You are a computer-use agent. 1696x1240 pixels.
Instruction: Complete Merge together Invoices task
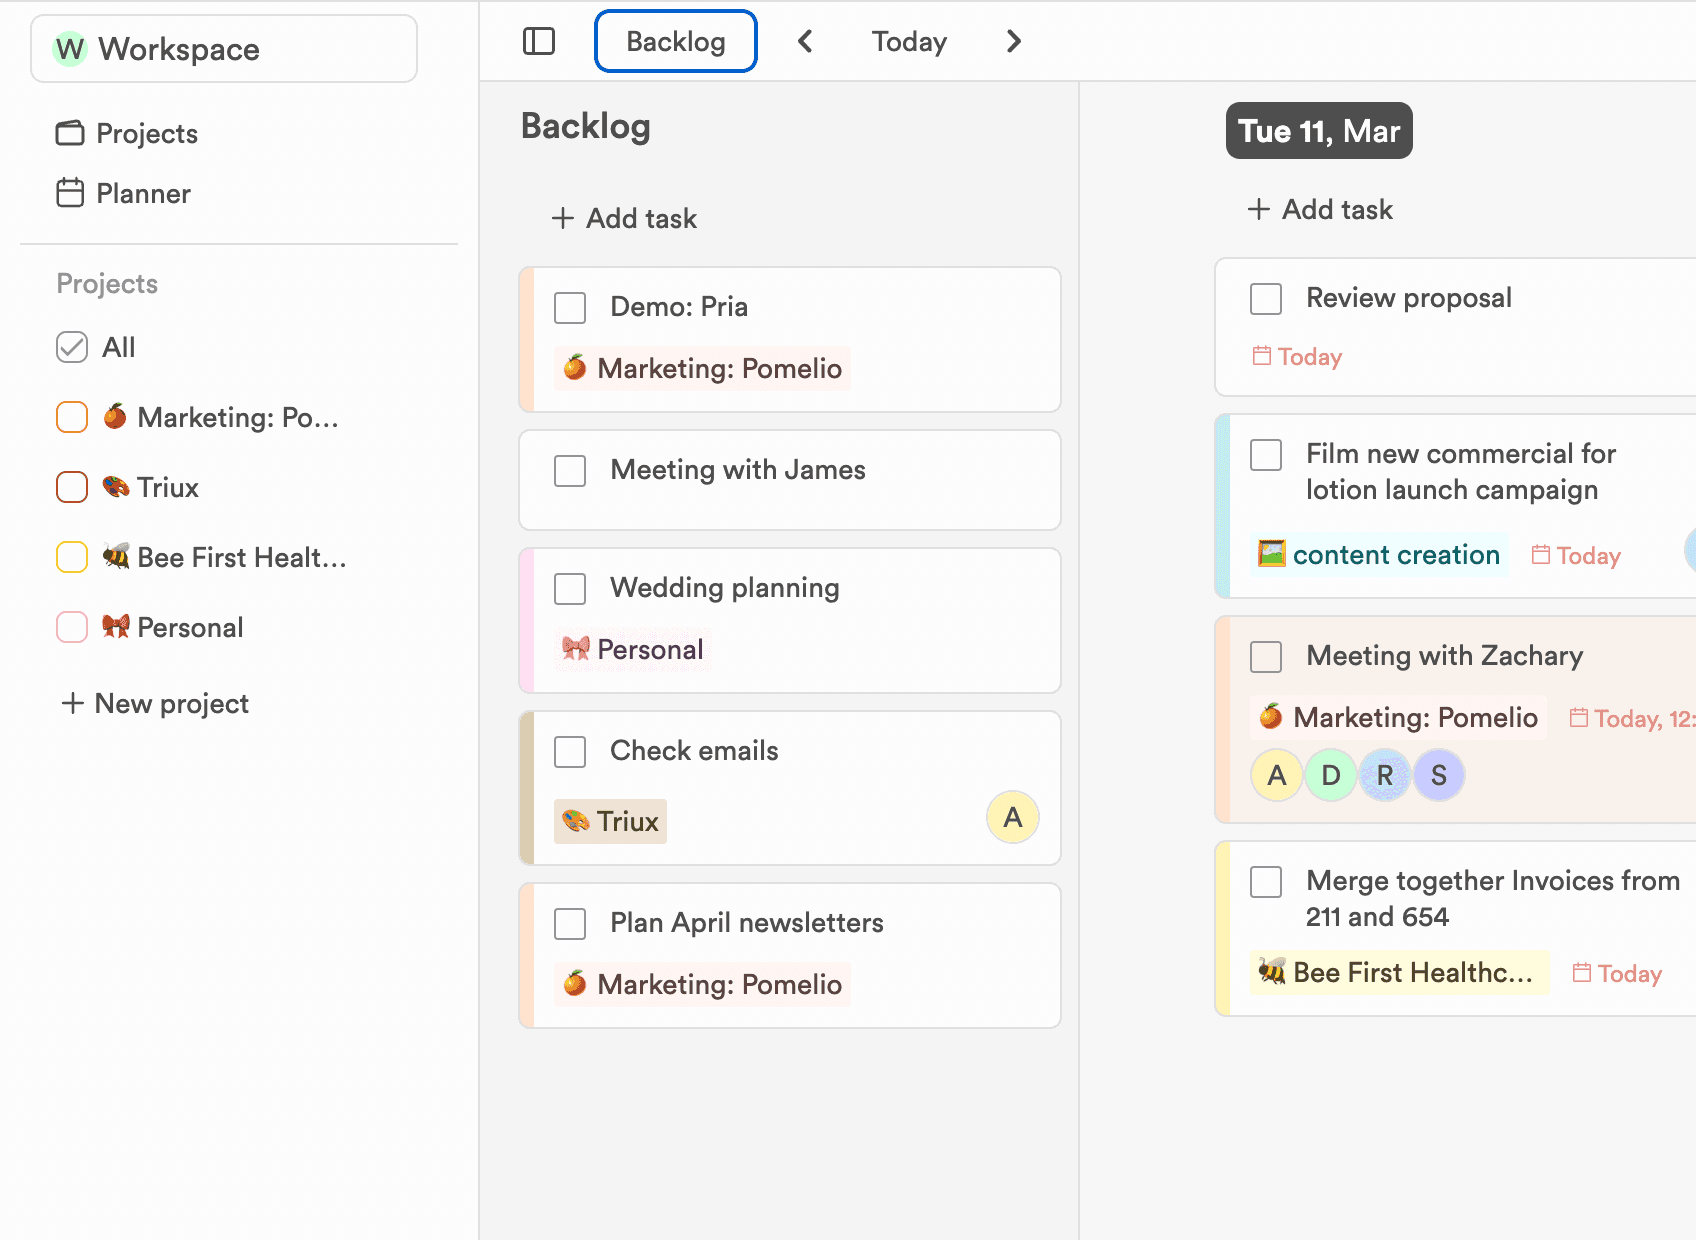click(1266, 881)
